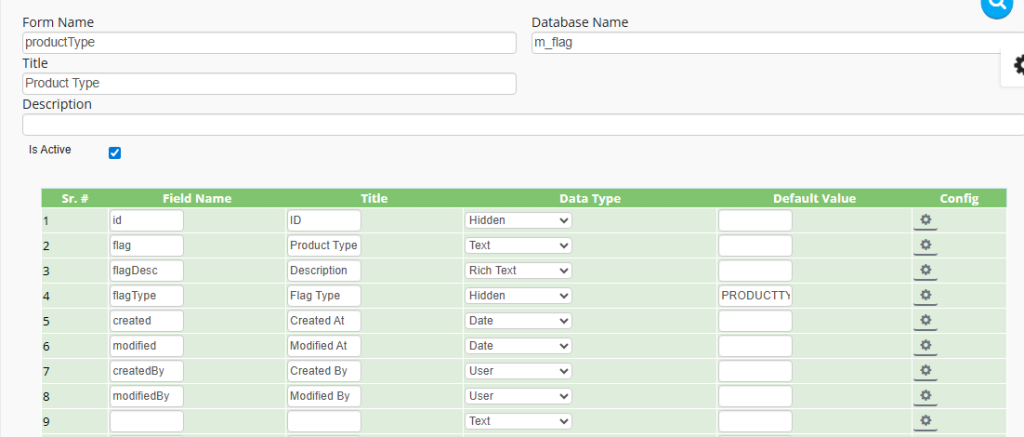Image resolution: width=1024 pixels, height=437 pixels.
Task: Open config gear for flagType row
Action: tap(925, 295)
